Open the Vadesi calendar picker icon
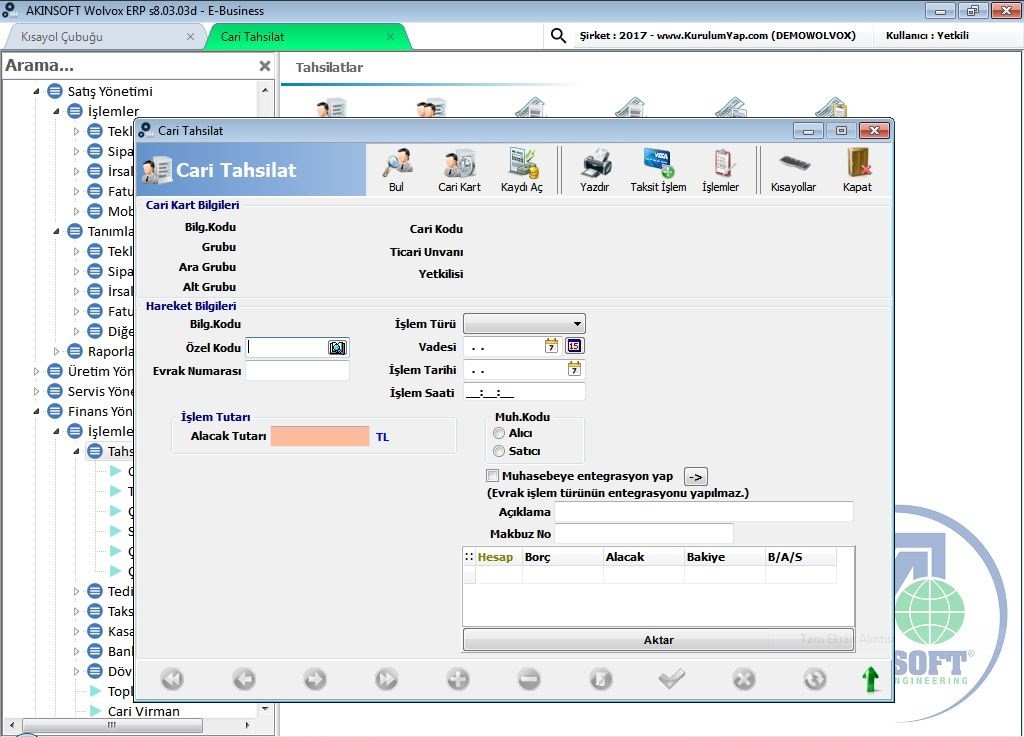The height and width of the screenshot is (737, 1024). coord(551,346)
